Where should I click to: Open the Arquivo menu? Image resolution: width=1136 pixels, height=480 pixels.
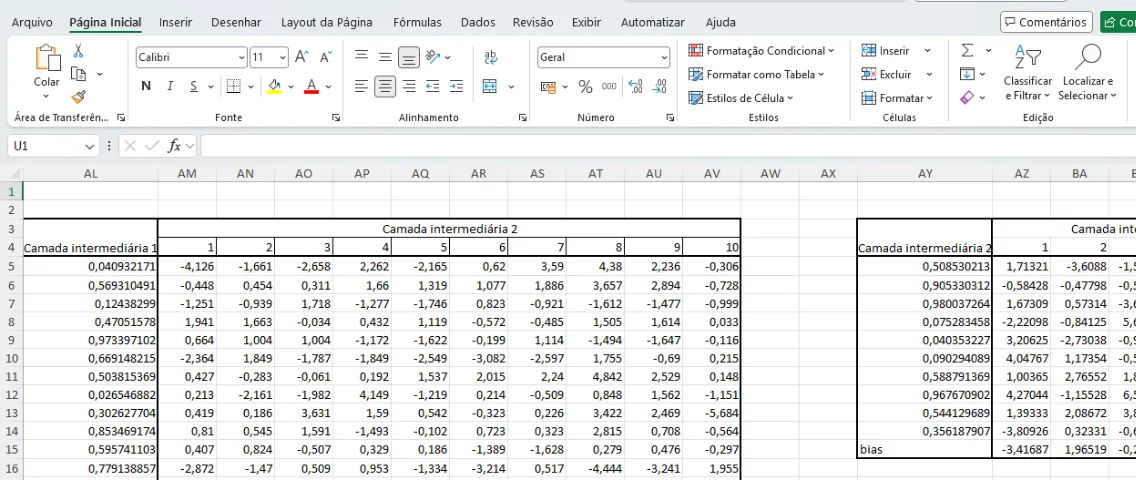[x=31, y=22]
